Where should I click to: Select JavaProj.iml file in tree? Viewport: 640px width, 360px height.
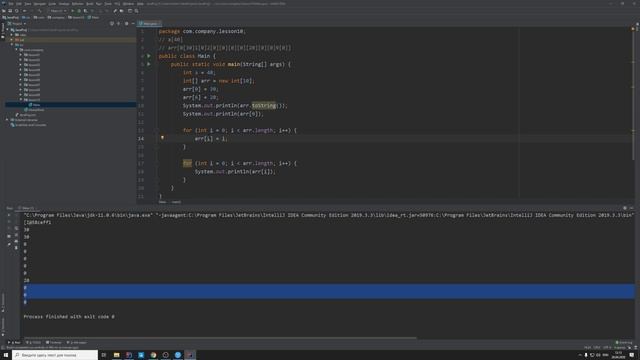tap(27, 115)
